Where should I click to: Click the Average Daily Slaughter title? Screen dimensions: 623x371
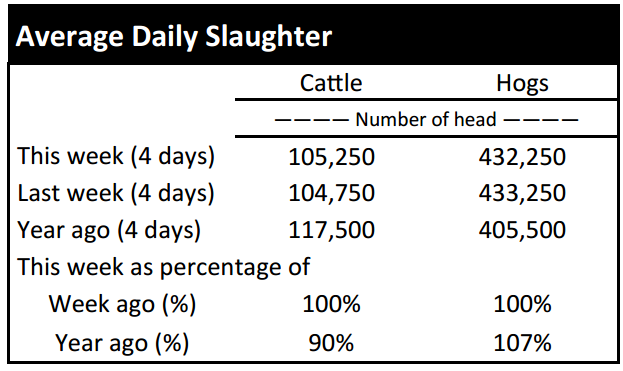pos(174,37)
